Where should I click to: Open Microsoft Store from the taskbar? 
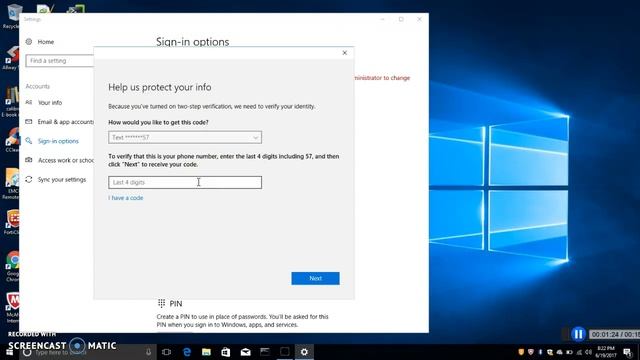(x=226, y=352)
